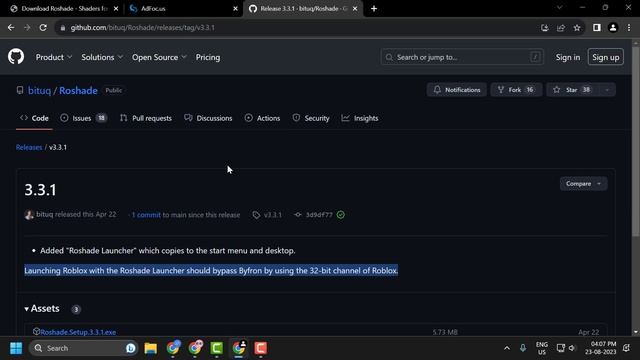Click microphone icon in system tray

point(523,348)
